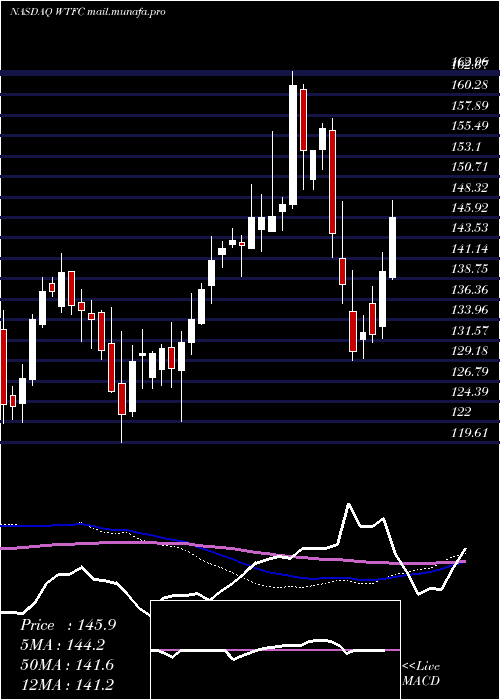Click the 122 price axis label
500x700 pixels.
pos(461,412)
